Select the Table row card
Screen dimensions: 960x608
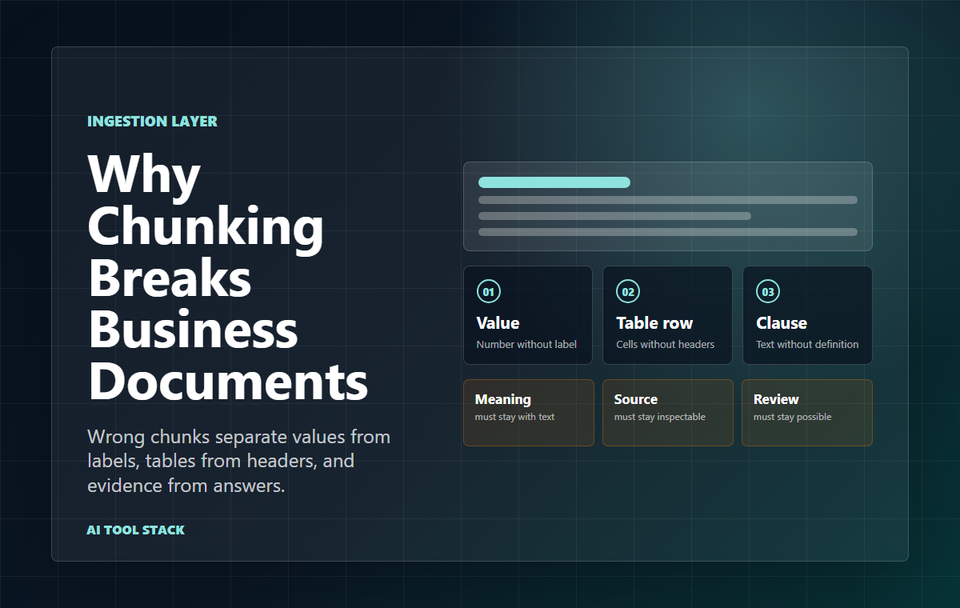tap(667, 315)
